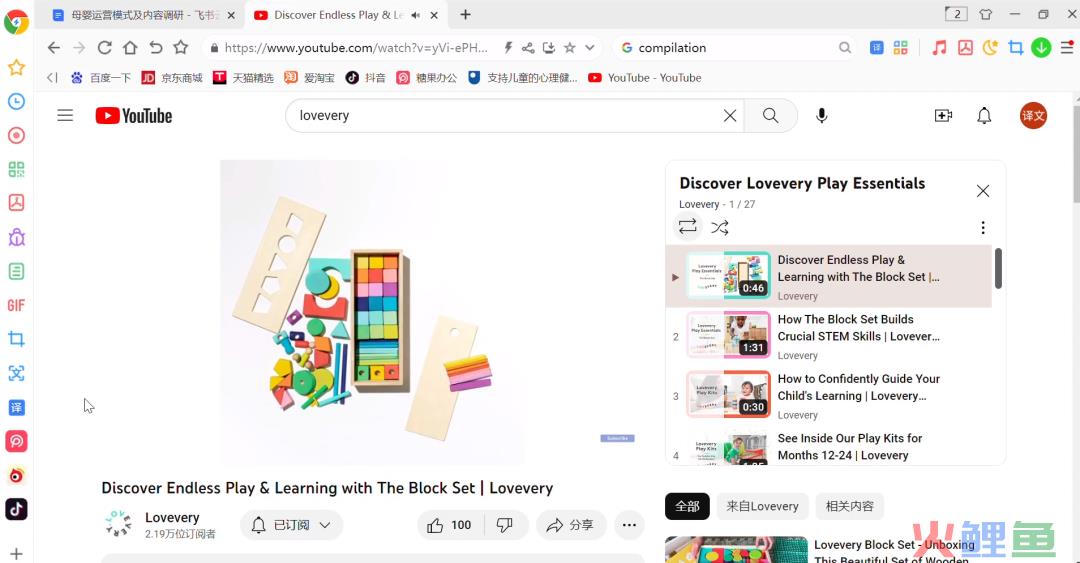This screenshot has height=563, width=1080.
Task: Expand the address bar dropdown chevron
Action: pos(590,48)
